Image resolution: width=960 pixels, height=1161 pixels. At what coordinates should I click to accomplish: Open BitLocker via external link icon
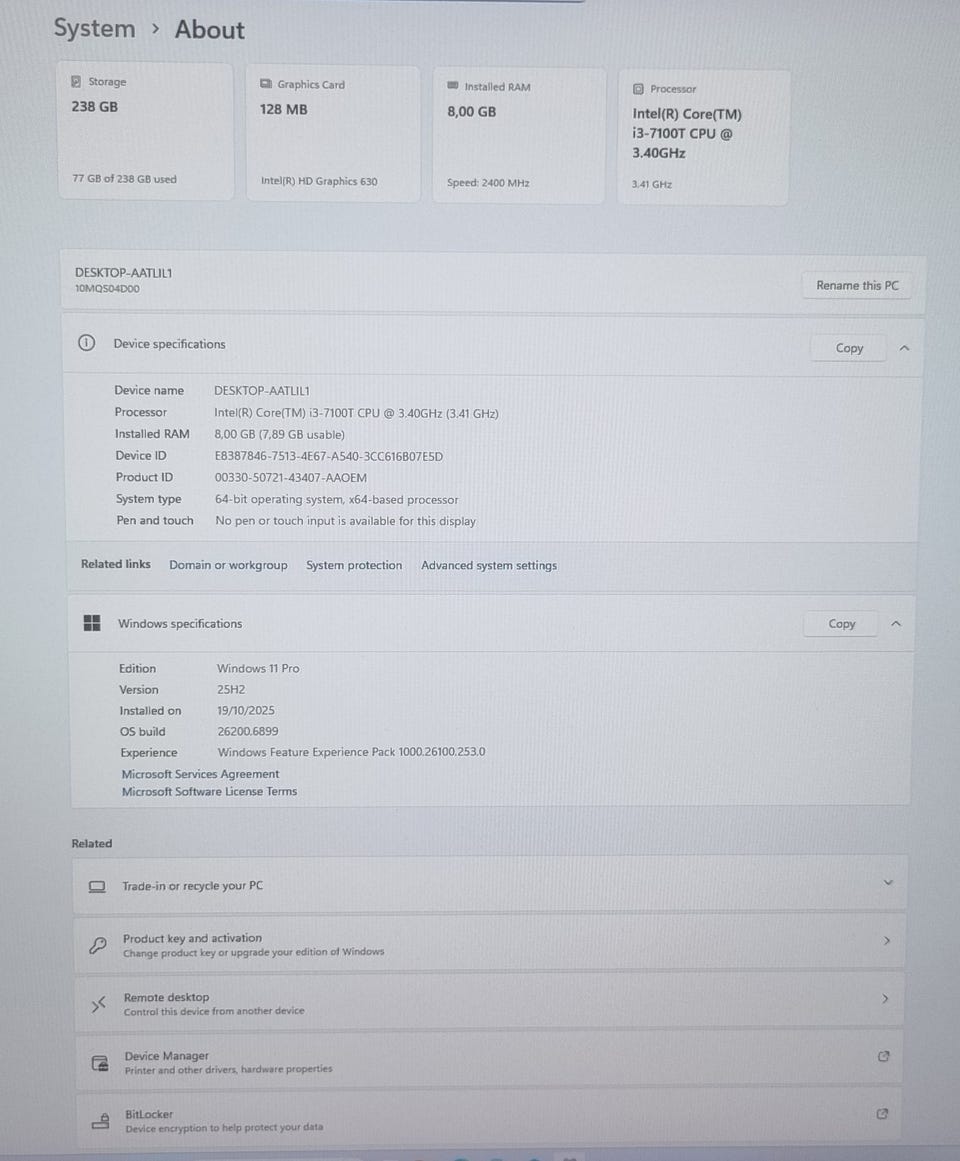(x=882, y=1114)
